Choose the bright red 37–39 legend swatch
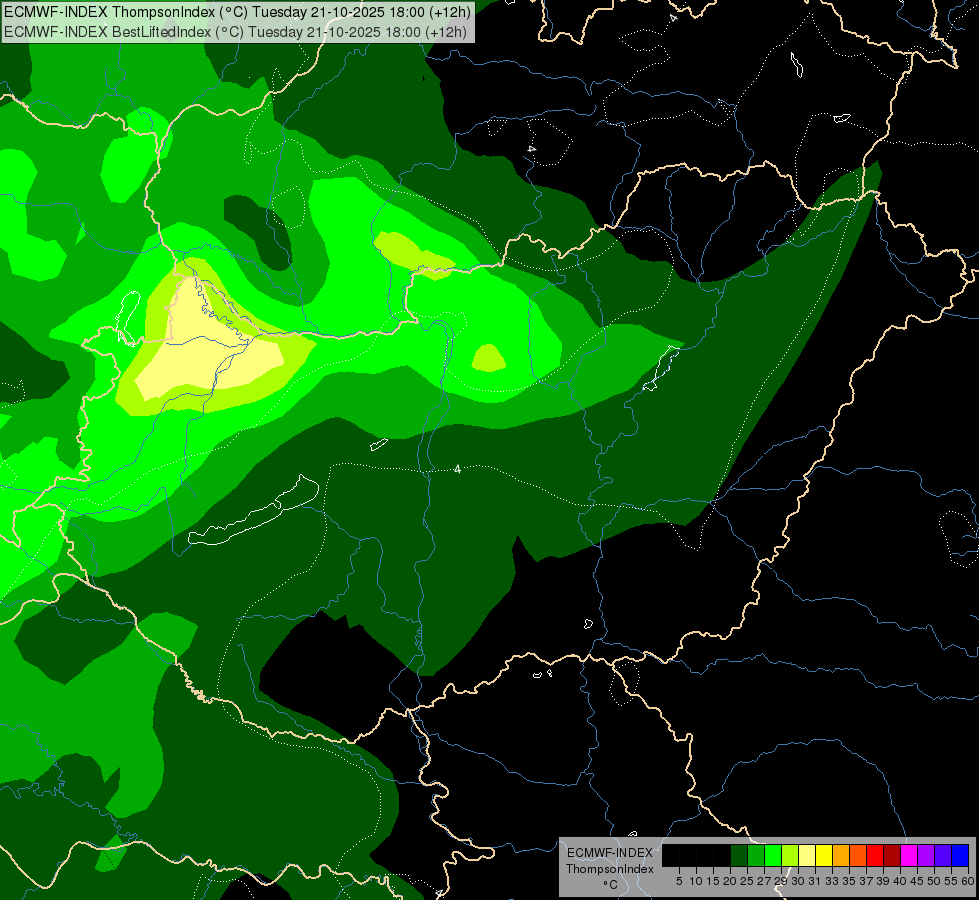Viewport: 979px width, 900px height. [x=875, y=855]
